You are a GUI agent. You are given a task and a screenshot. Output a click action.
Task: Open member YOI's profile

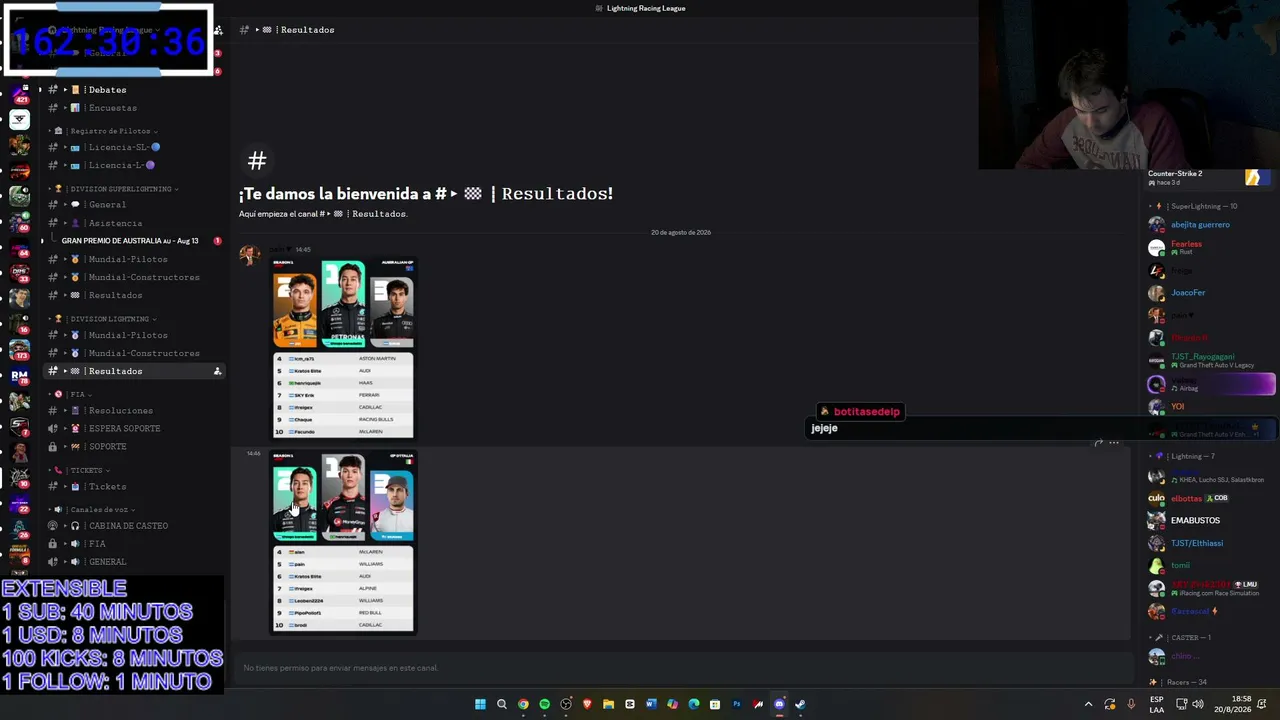coord(1210,407)
